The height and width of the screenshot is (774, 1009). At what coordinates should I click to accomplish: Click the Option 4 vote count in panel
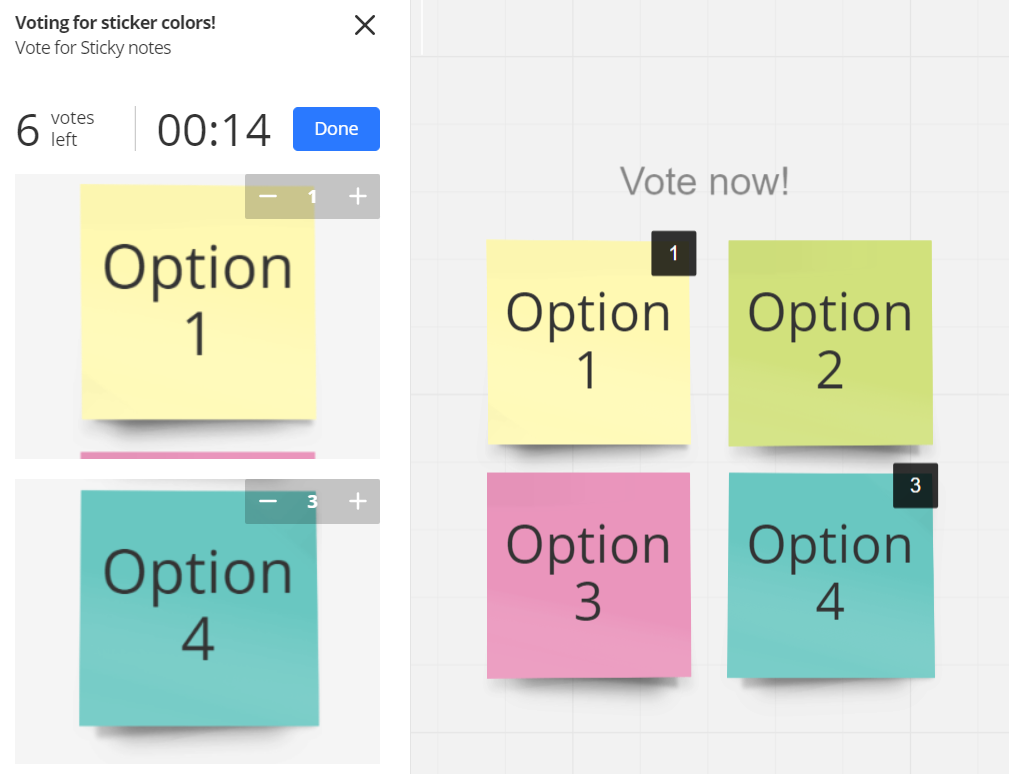312,501
